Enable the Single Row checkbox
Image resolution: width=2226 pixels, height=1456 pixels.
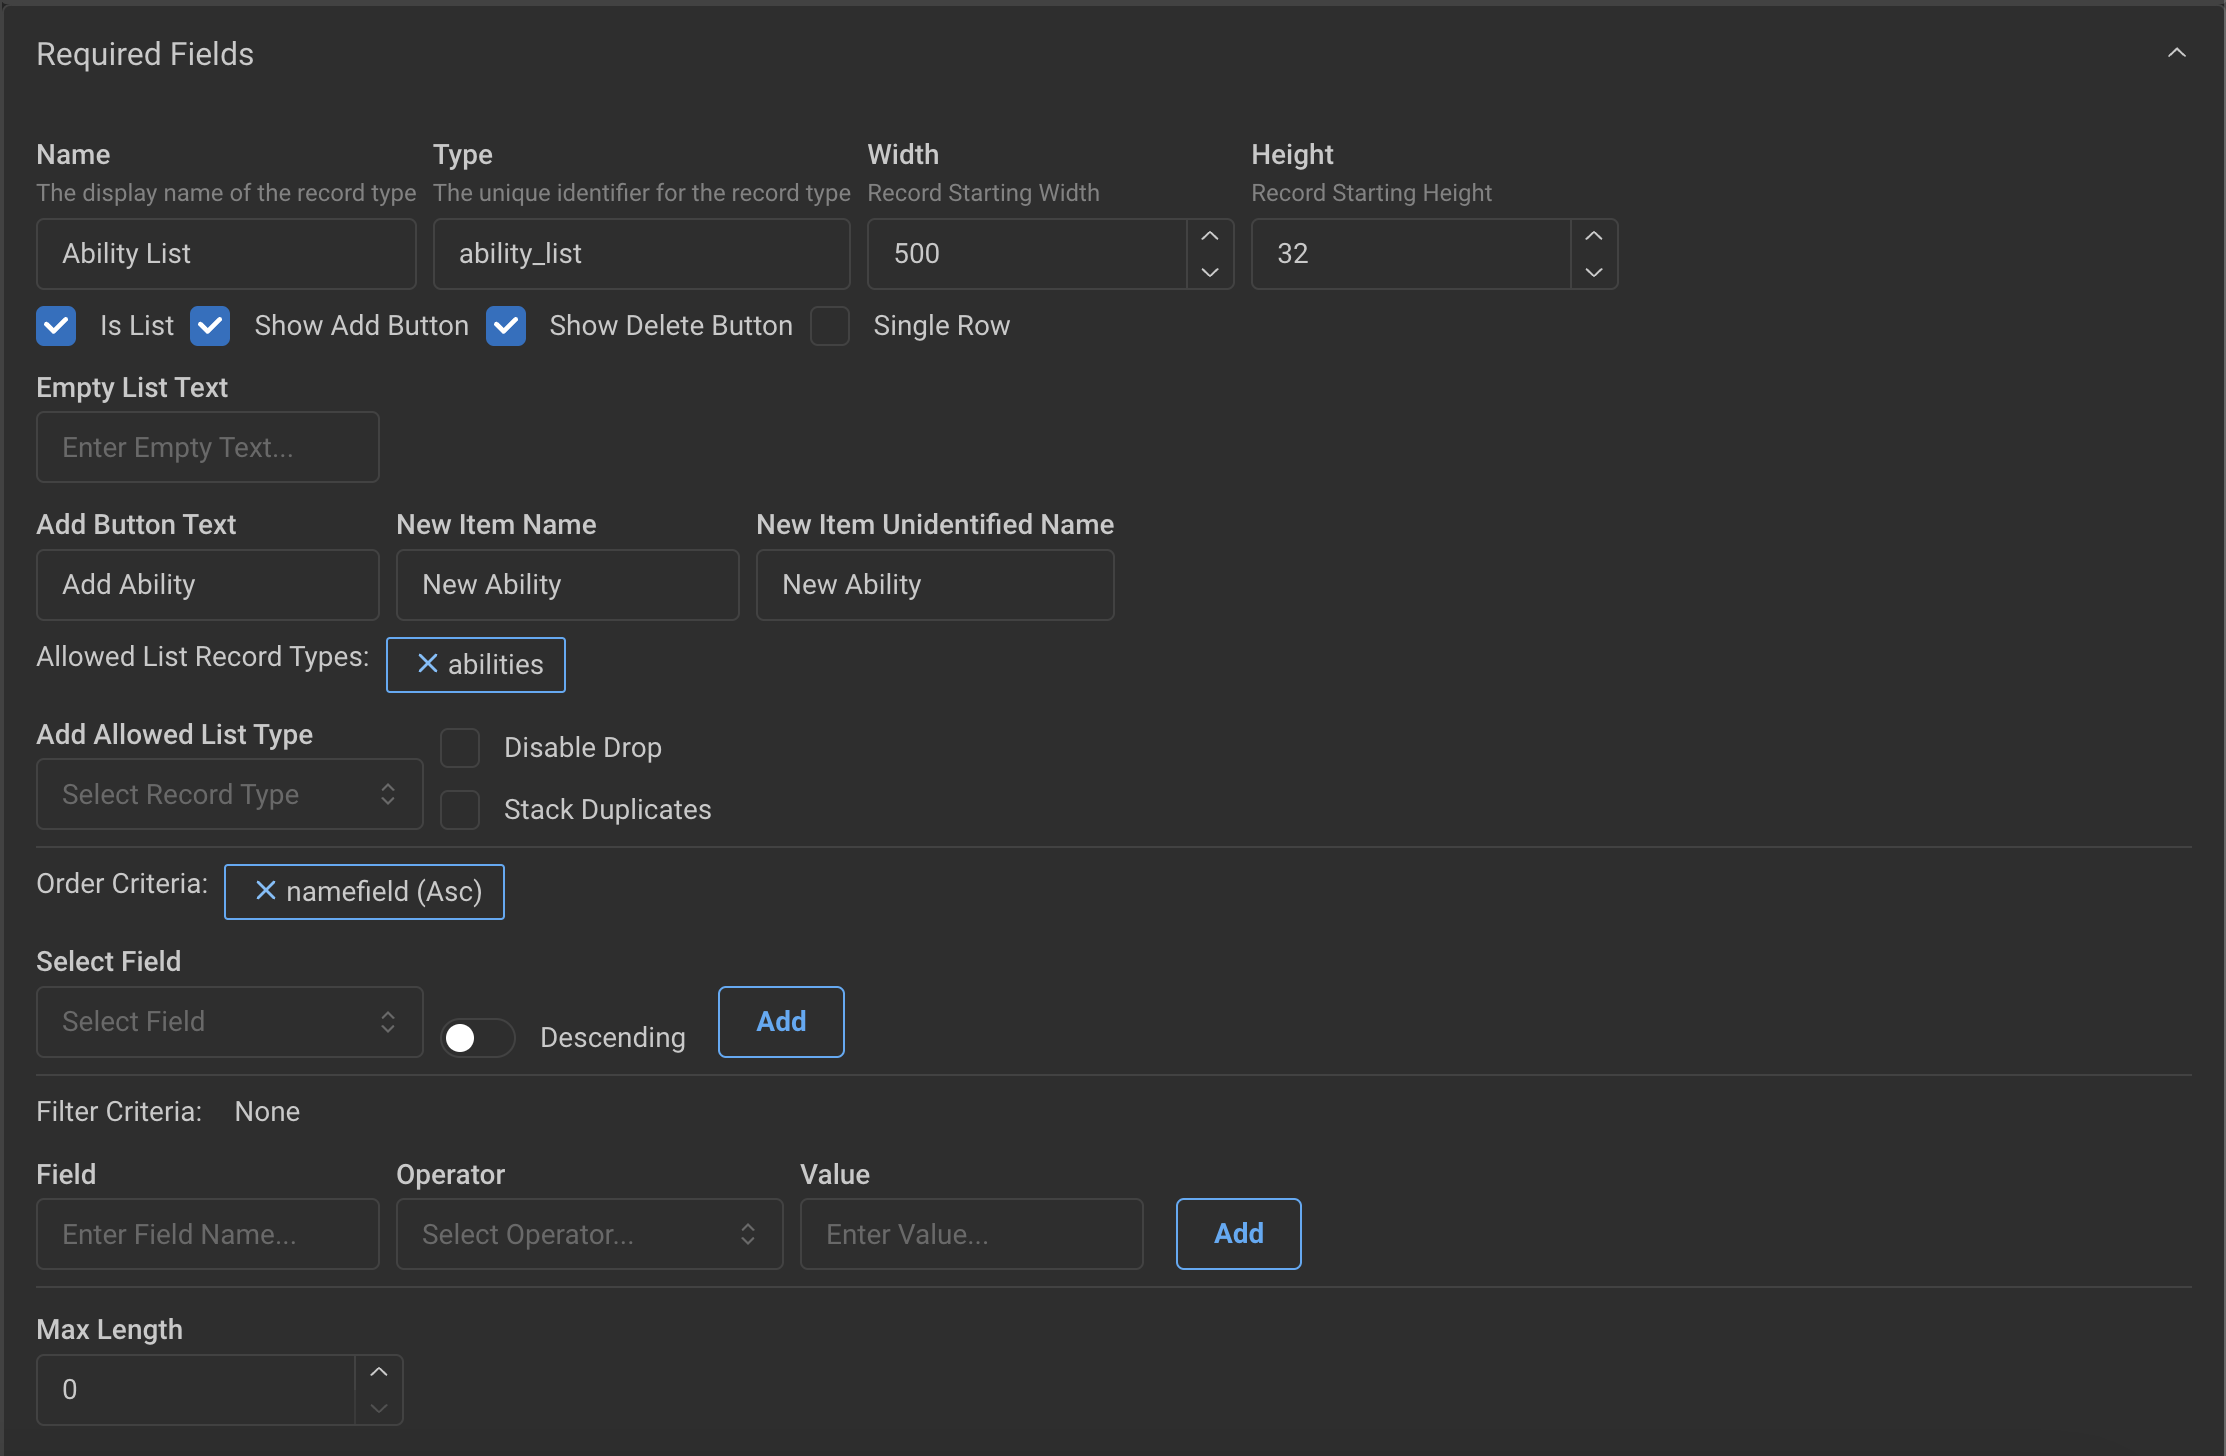829,326
